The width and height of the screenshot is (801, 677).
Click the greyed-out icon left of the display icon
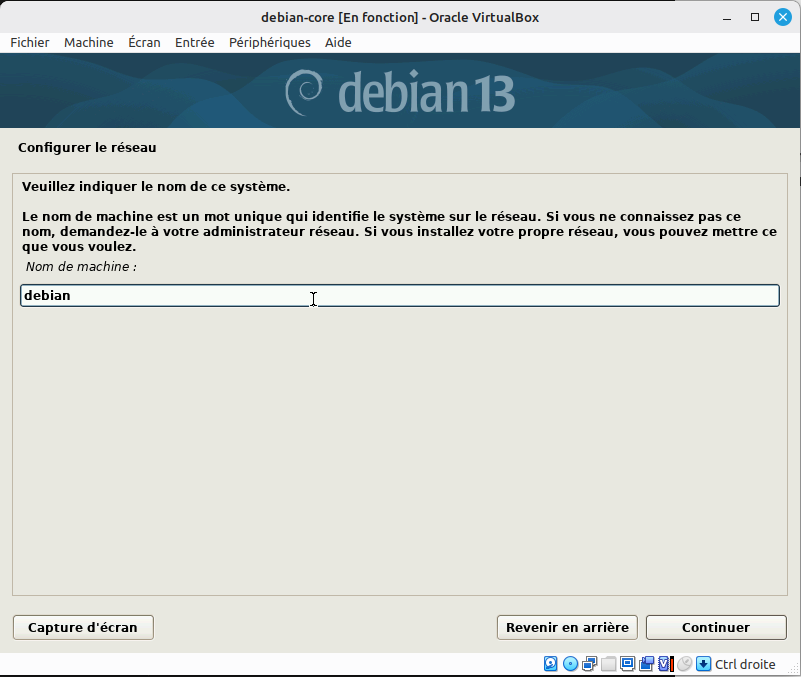point(608,664)
